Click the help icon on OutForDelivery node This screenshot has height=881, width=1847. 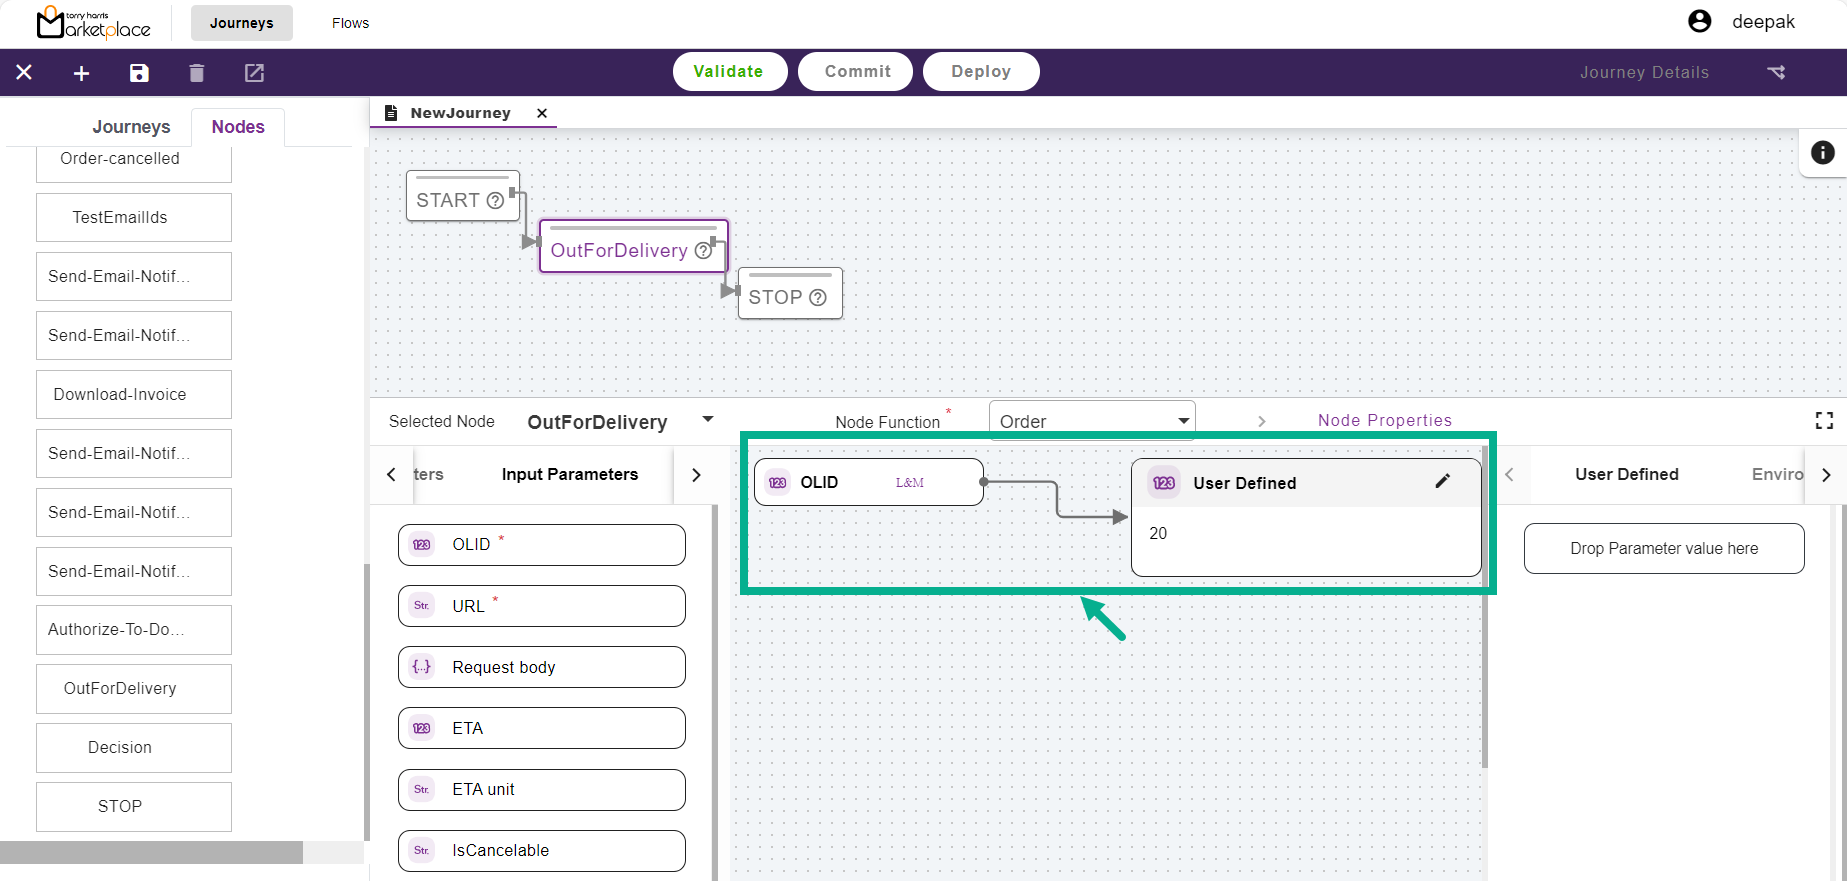click(x=703, y=251)
